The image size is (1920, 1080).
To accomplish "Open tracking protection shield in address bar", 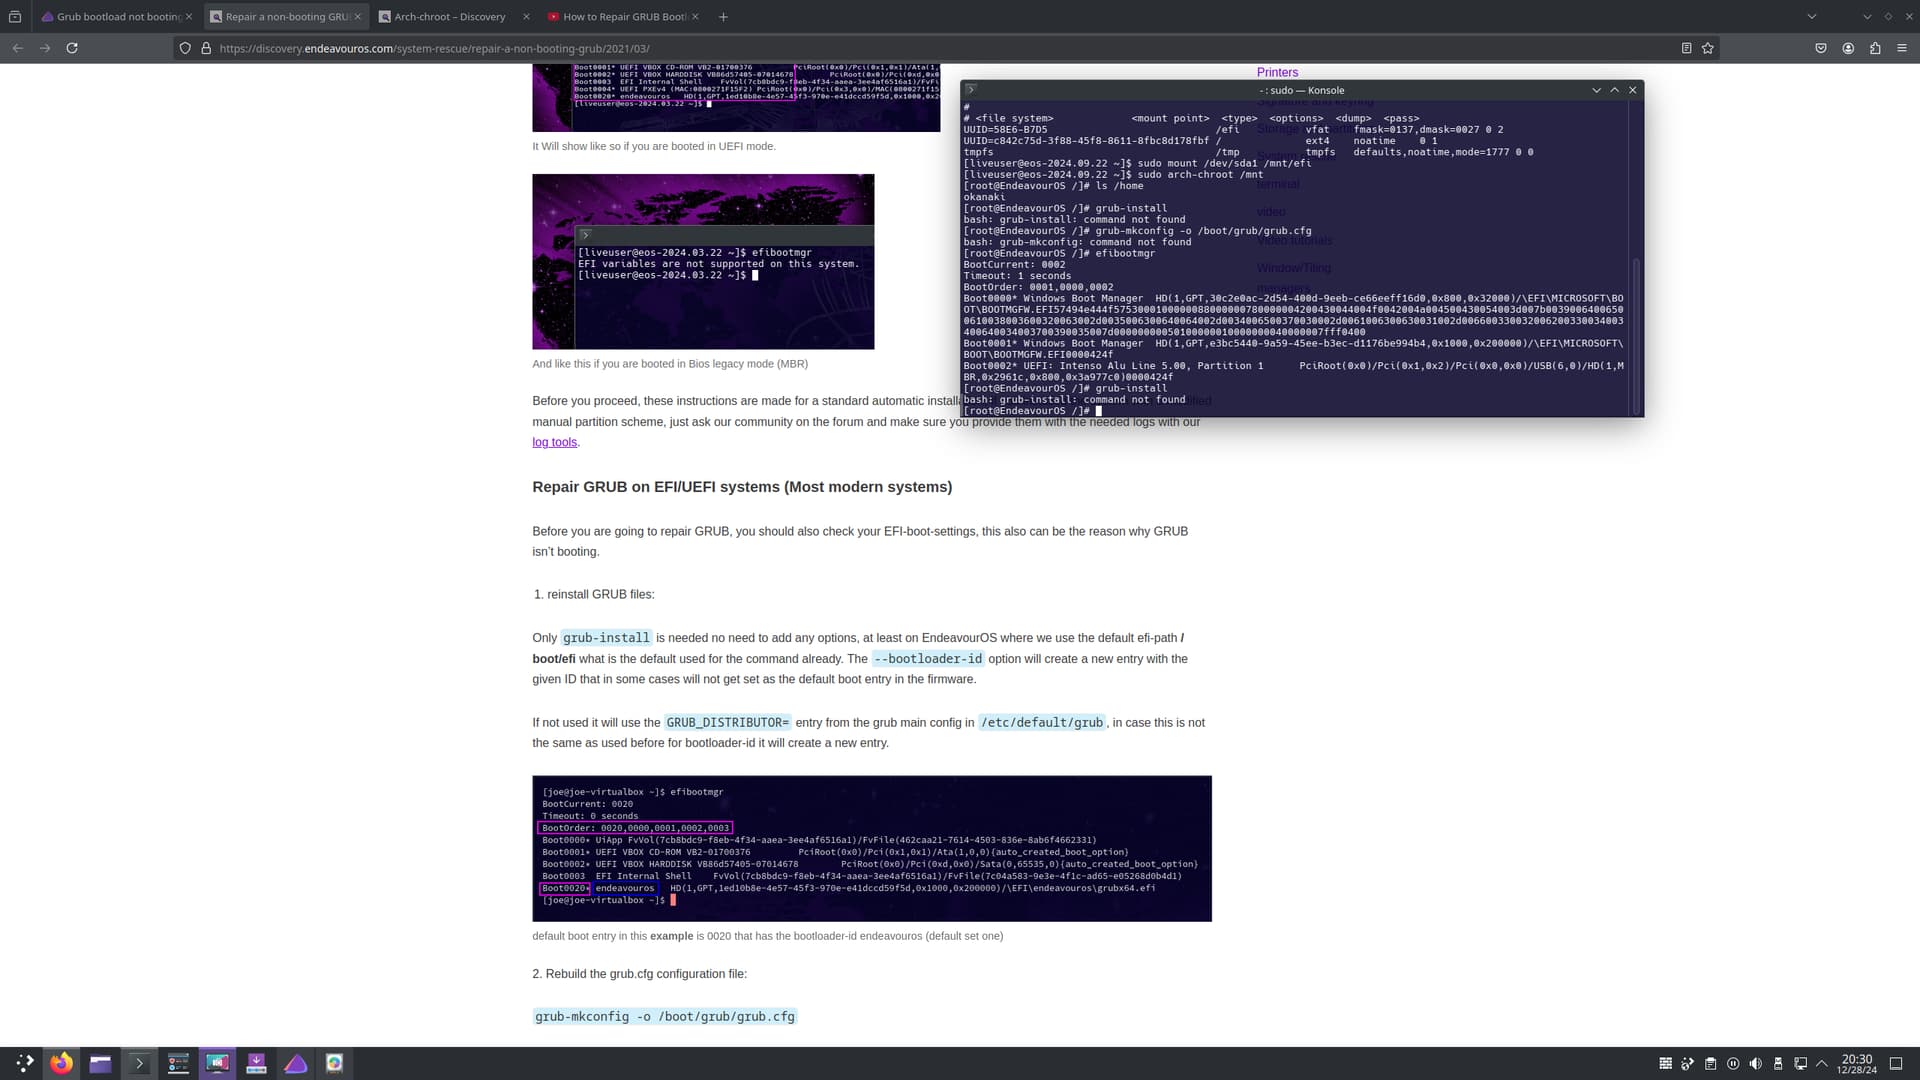I will click(185, 48).
